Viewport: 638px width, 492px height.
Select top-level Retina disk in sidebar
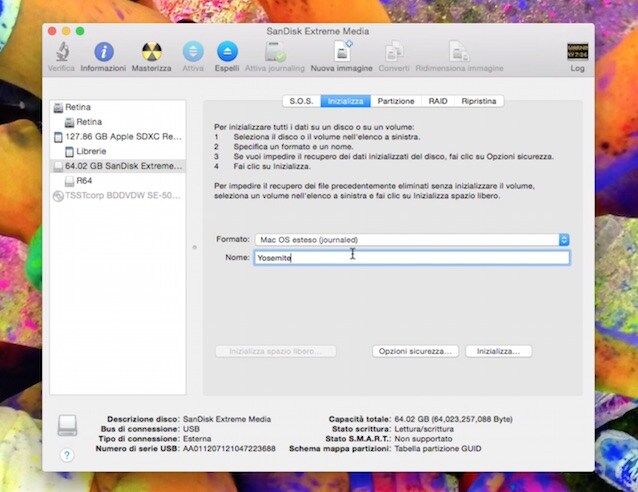pos(118,107)
